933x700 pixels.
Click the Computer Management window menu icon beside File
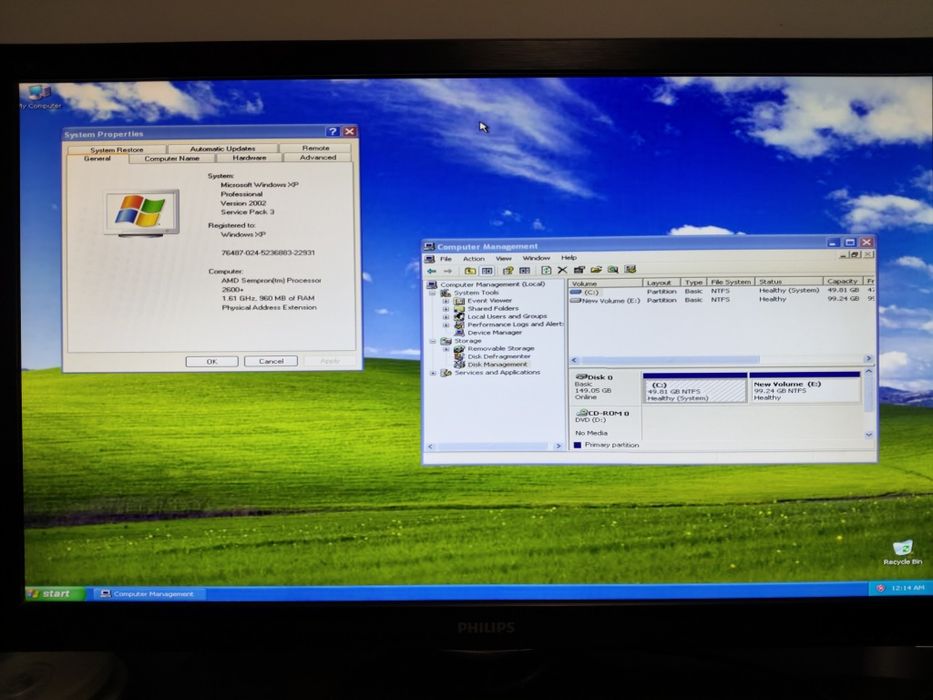pyautogui.click(x=430, y=259)
